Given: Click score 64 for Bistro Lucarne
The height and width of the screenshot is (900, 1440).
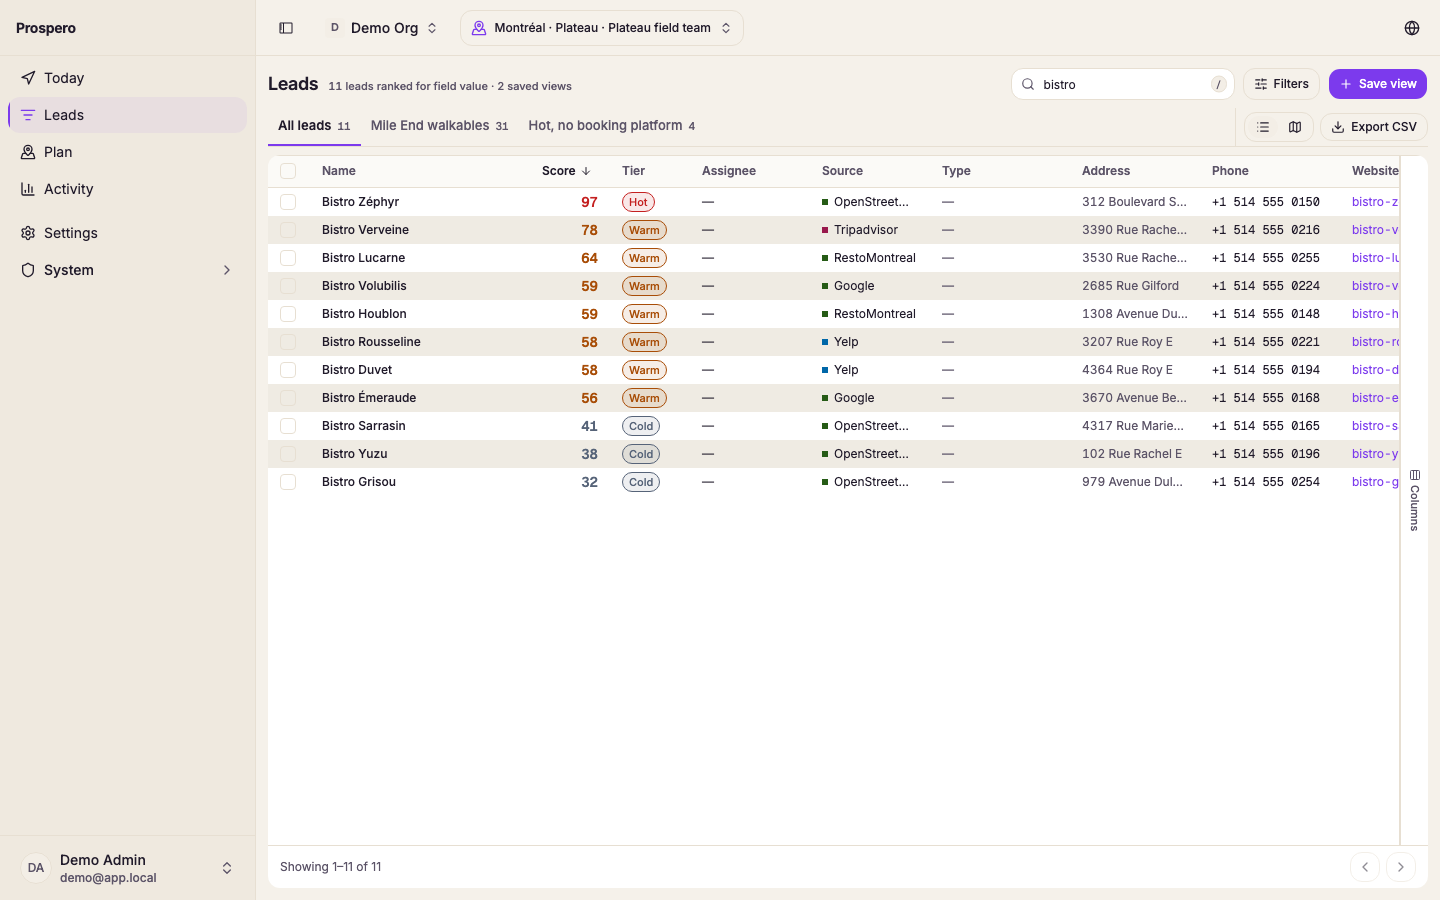Looking at the screenshot, I should pos(589,258).
